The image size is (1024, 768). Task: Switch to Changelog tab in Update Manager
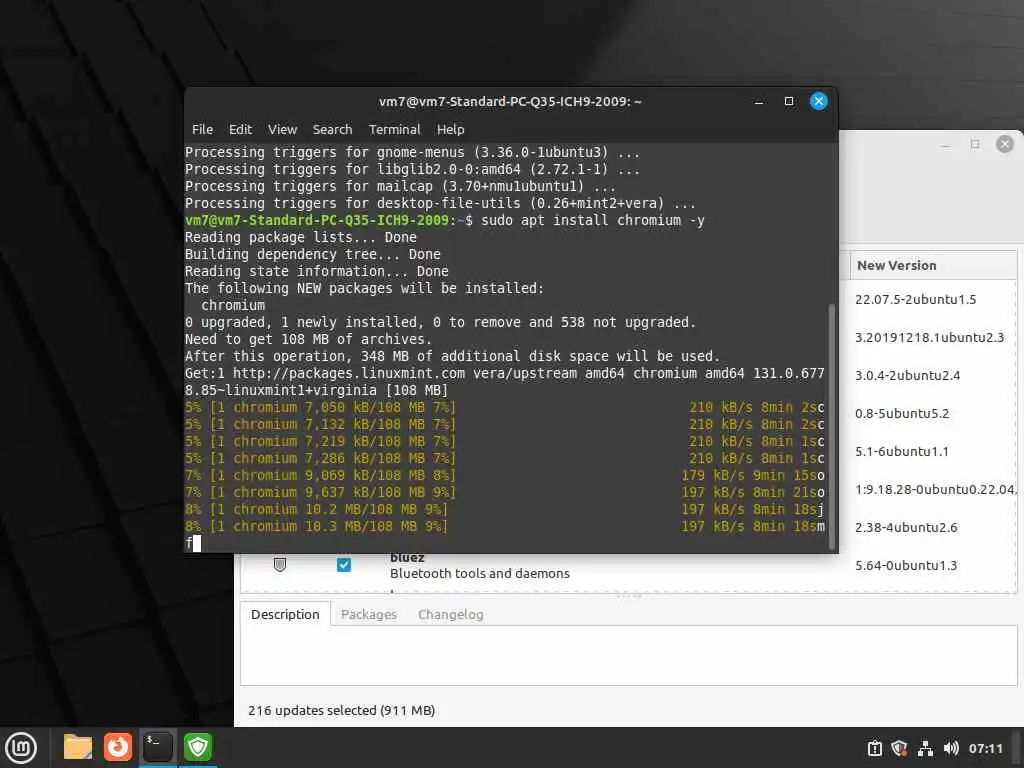pyautogui.click(x=451, y=615)
